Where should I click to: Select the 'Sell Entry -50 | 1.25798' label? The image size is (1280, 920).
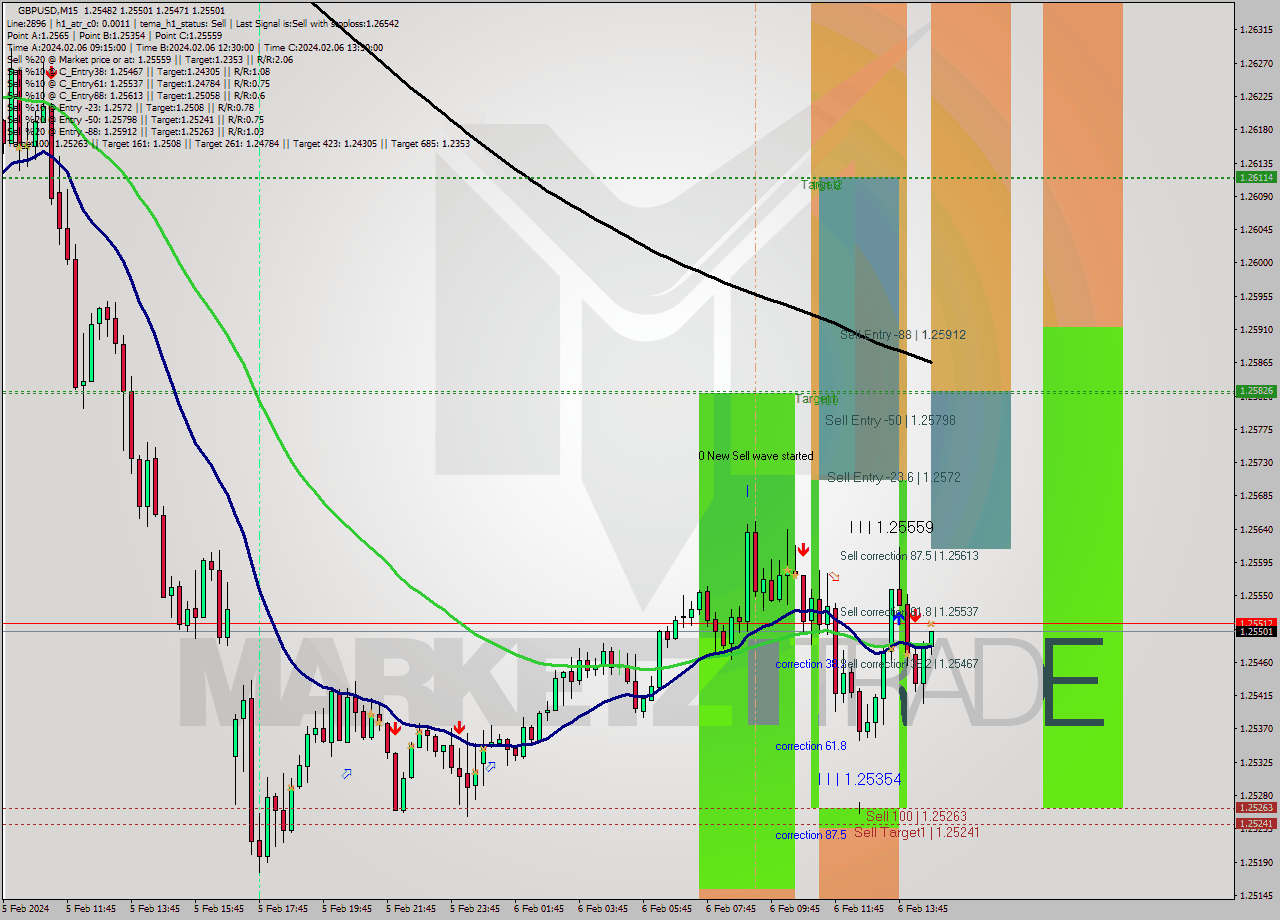coord(890,421)
